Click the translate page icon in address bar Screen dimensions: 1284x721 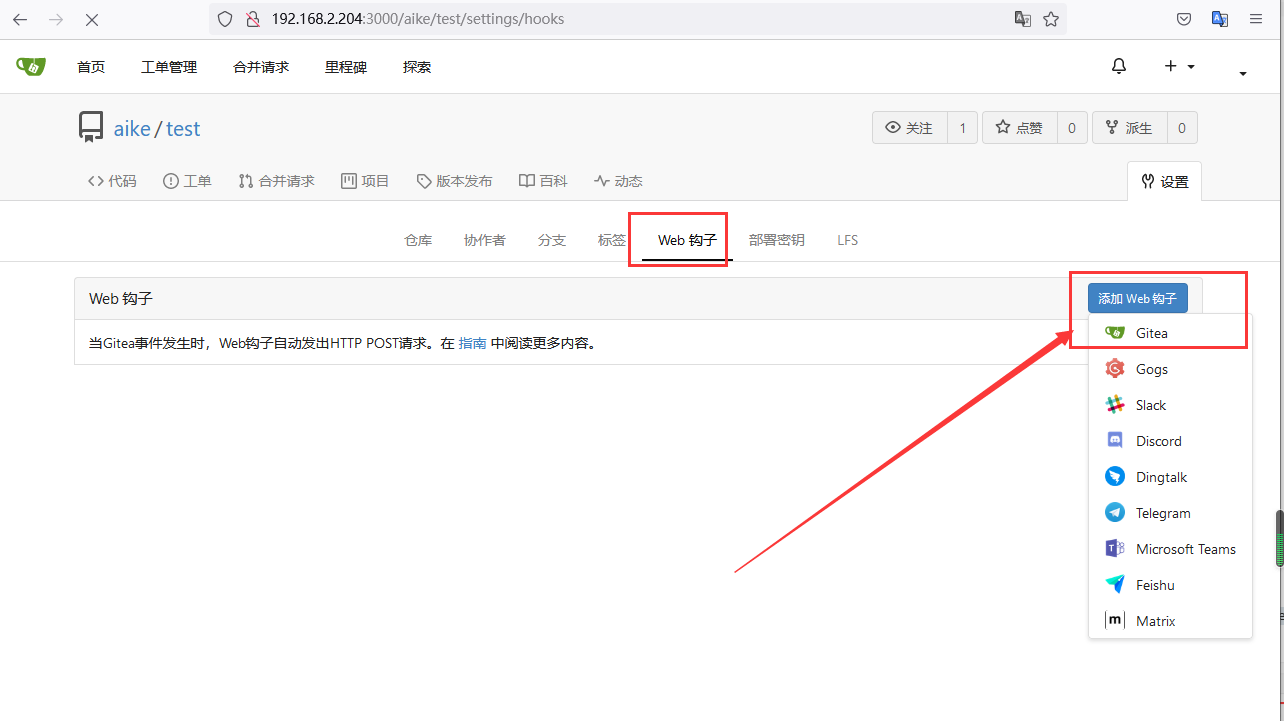pos(1023,19)
